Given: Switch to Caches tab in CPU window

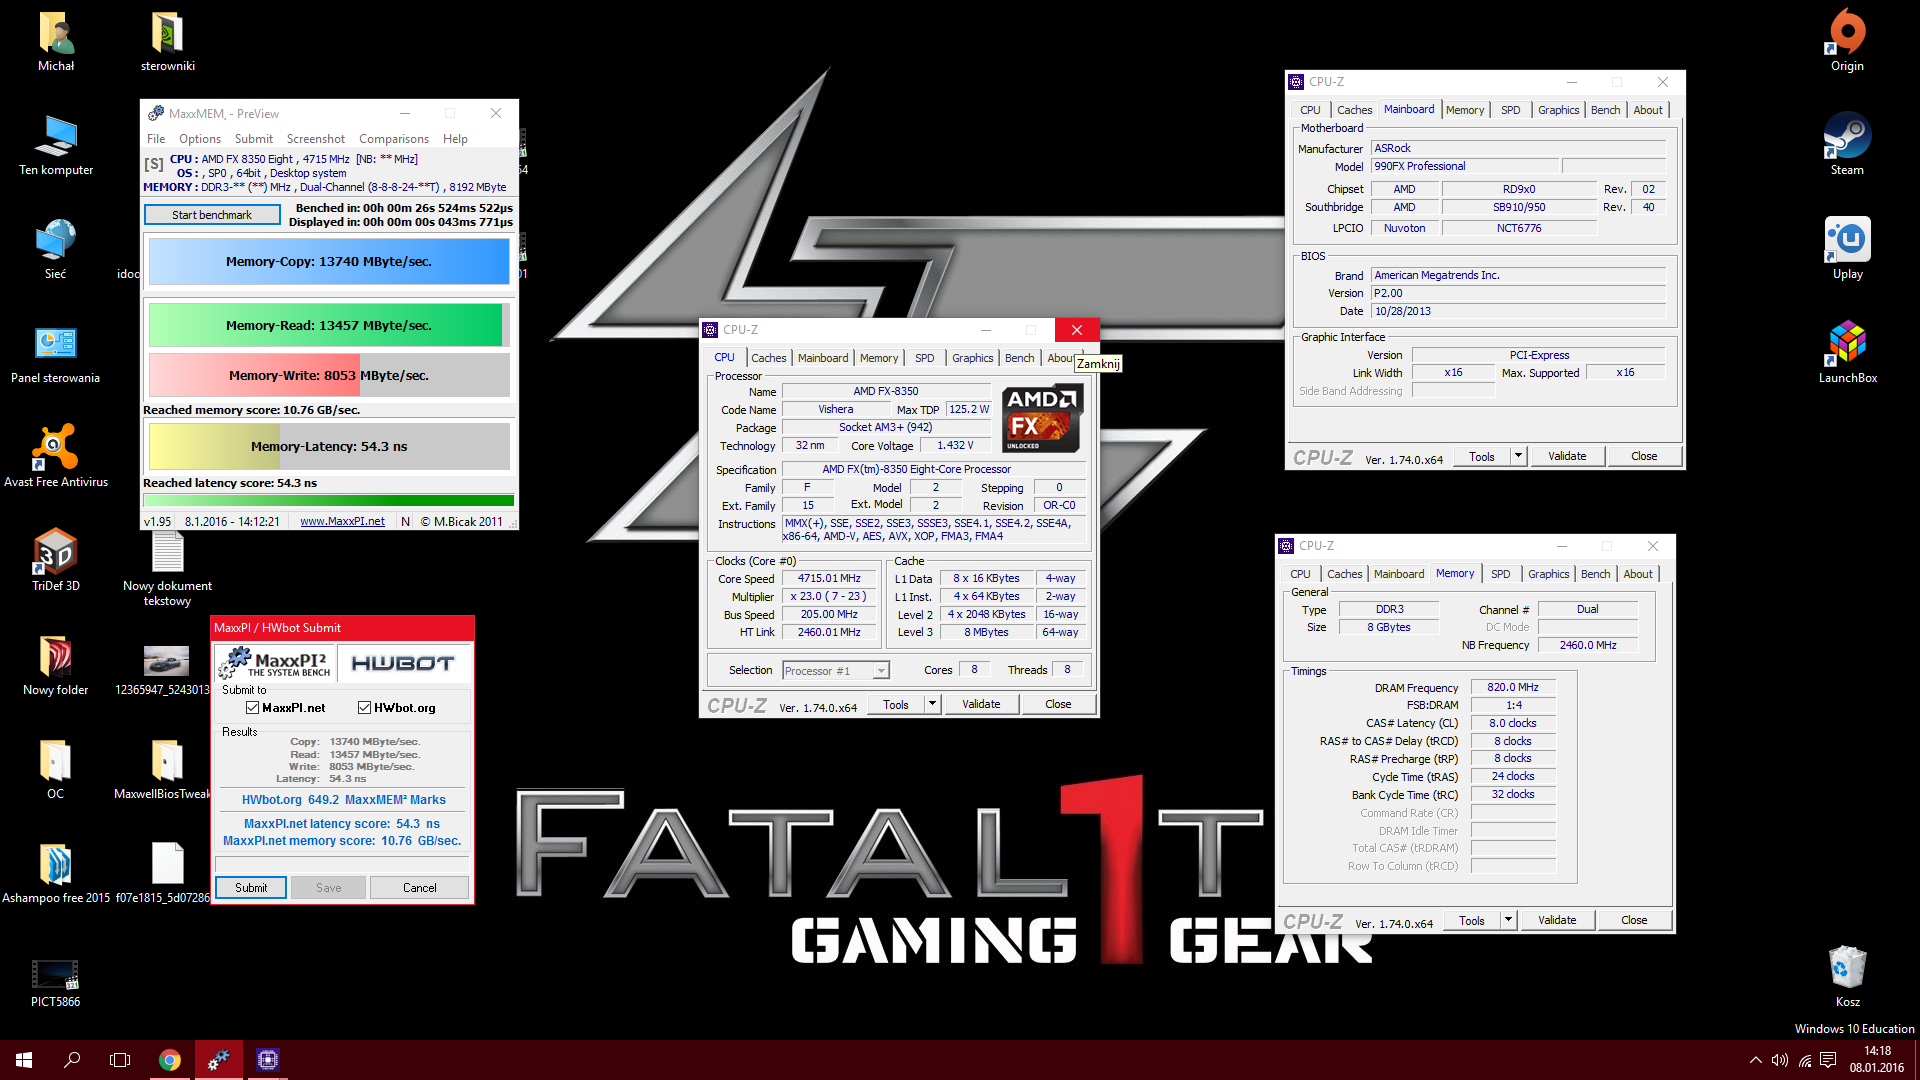Looking at the screenshot, I should coord(769,358).
